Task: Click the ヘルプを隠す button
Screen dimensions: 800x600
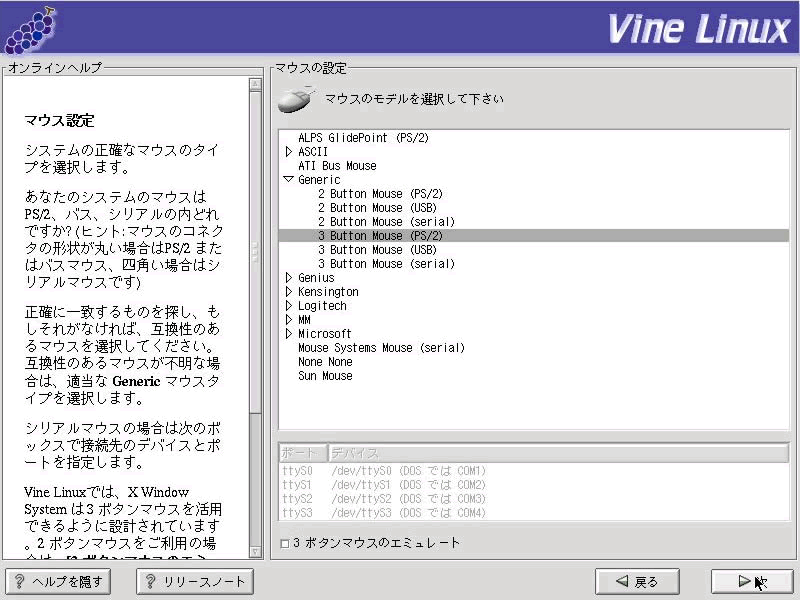Action: [58, 582]
